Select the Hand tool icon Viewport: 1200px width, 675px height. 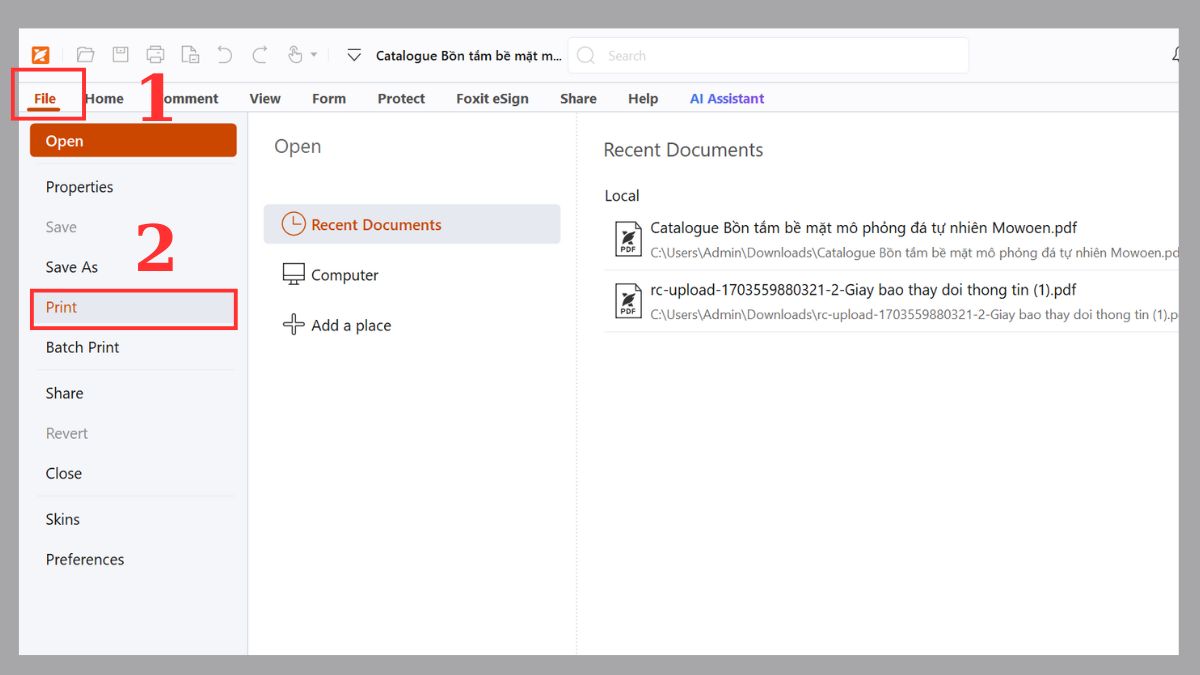point(295,55)
